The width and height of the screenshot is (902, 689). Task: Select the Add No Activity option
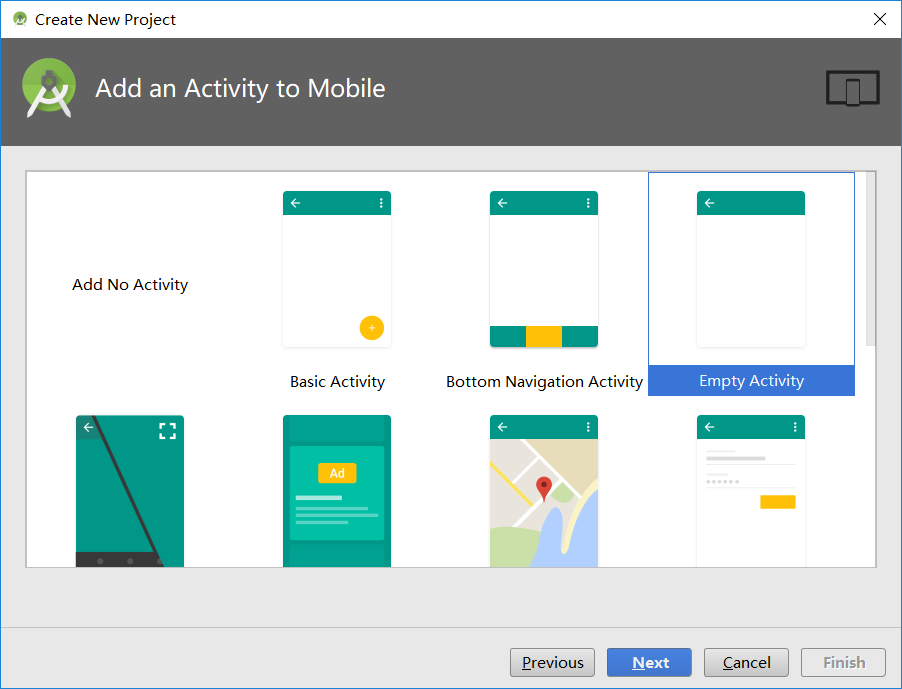coord(130,284)
